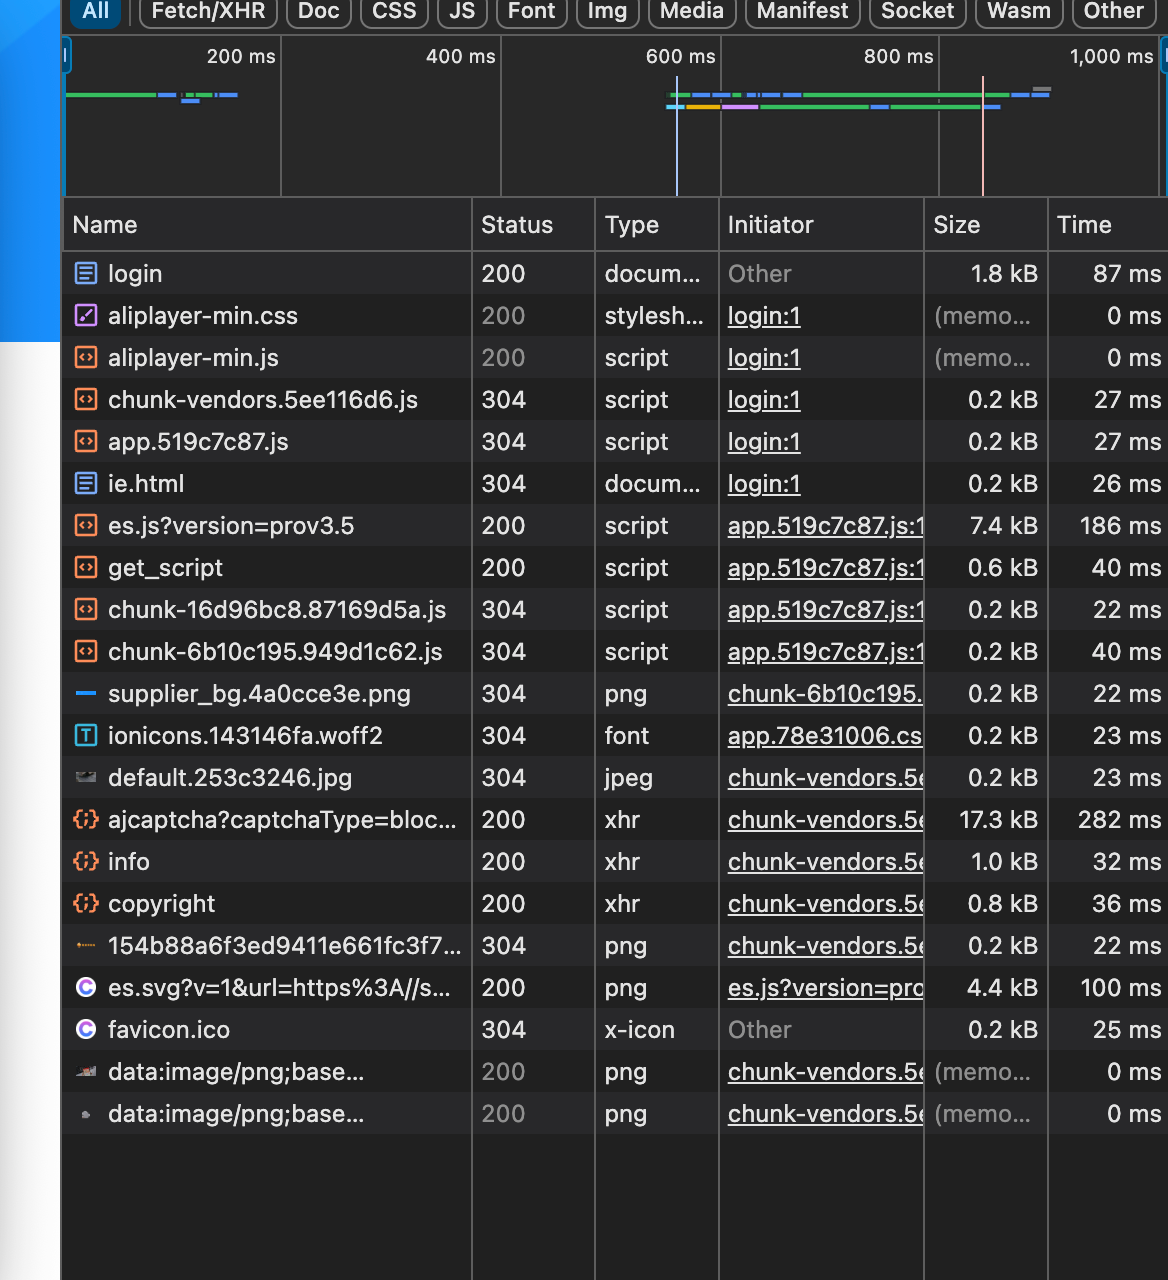The width and height of the screenshot is (1168, 1280).
Task: Click the stylesheet icon for aliplayer-min.css
Action: (x=86, y=315)
